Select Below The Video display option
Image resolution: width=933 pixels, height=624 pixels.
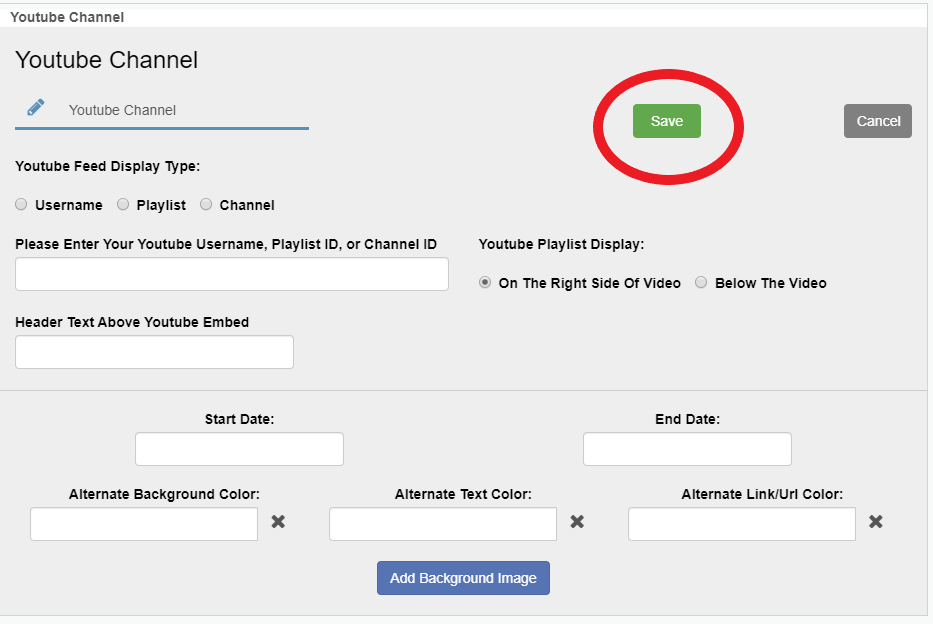701,283
